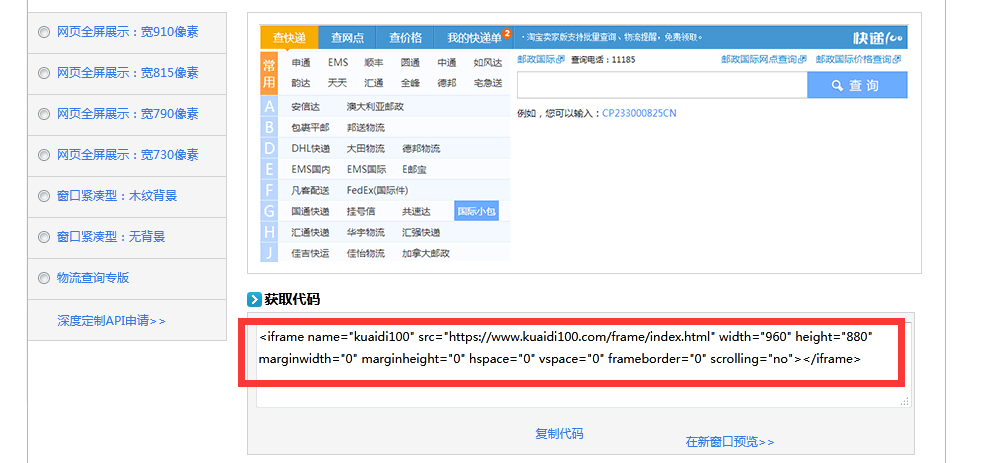The height and width of the screenshot is (463, 989).
Task: Click the badge on 我的快递单 tab
Action: (x=507, y=33)
